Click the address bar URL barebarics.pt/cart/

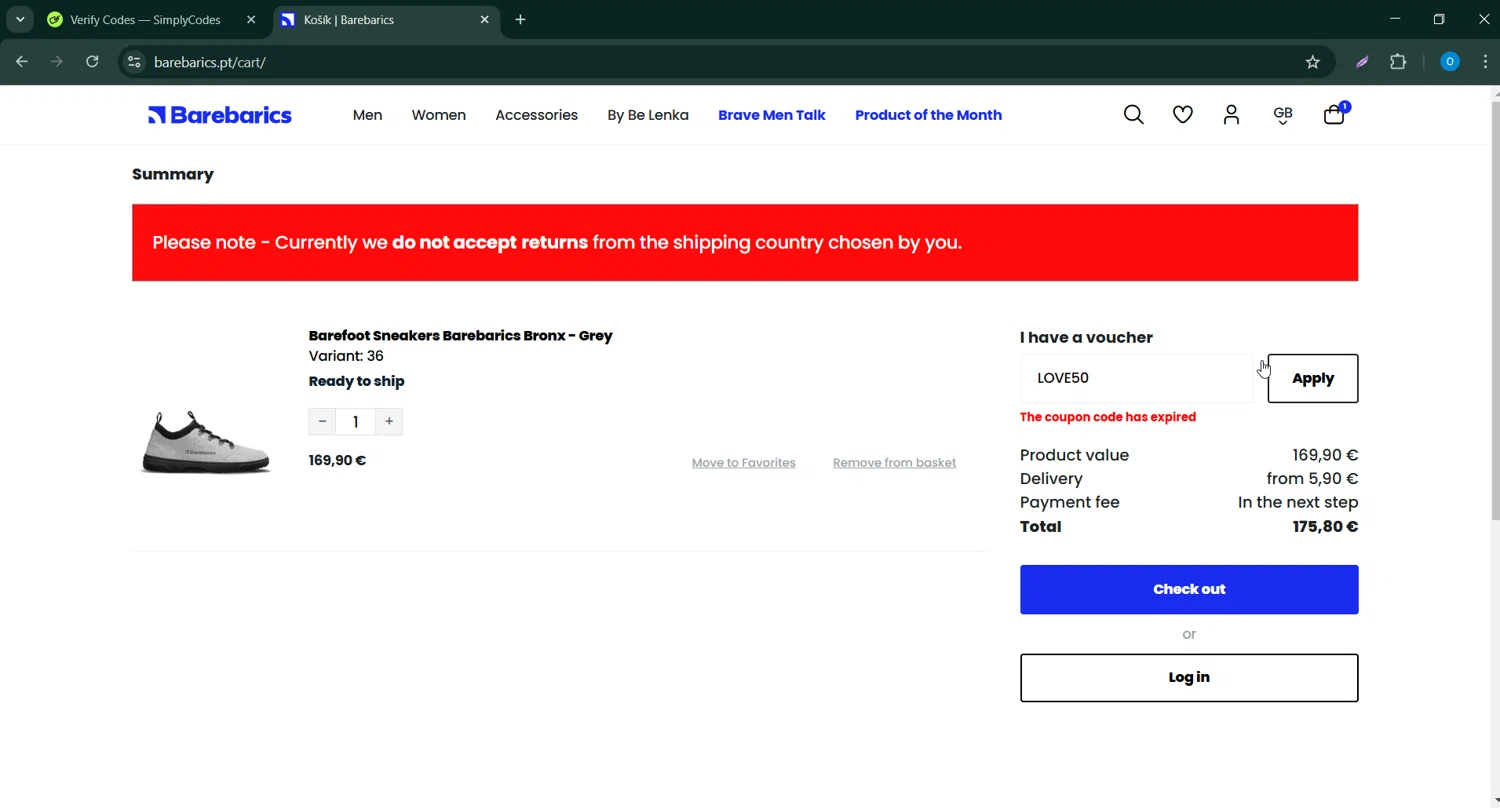[x=210, y=62]
